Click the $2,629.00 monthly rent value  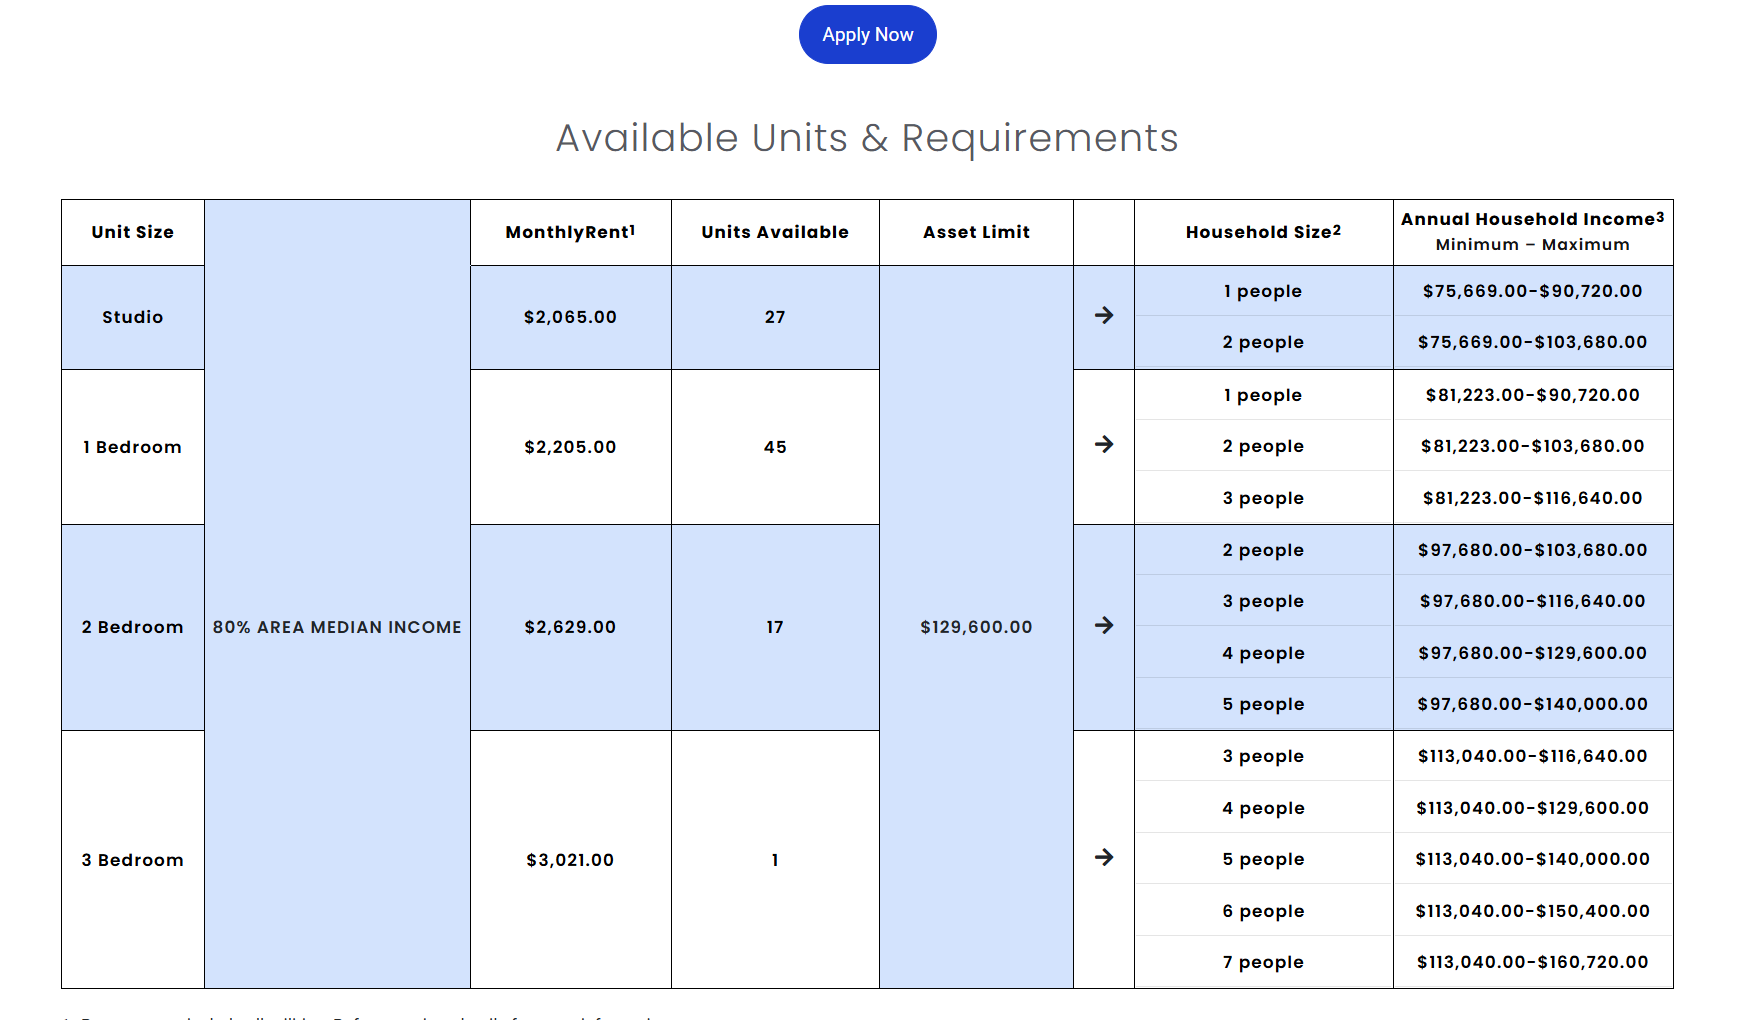coord(570,627)
